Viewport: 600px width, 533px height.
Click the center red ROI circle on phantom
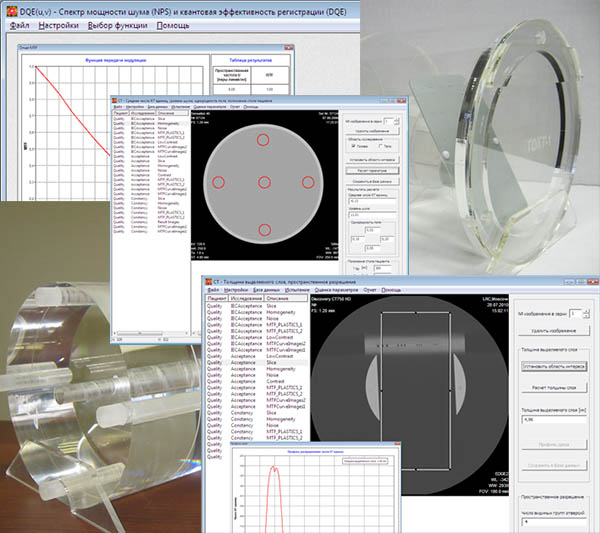[x=264, y=183]
